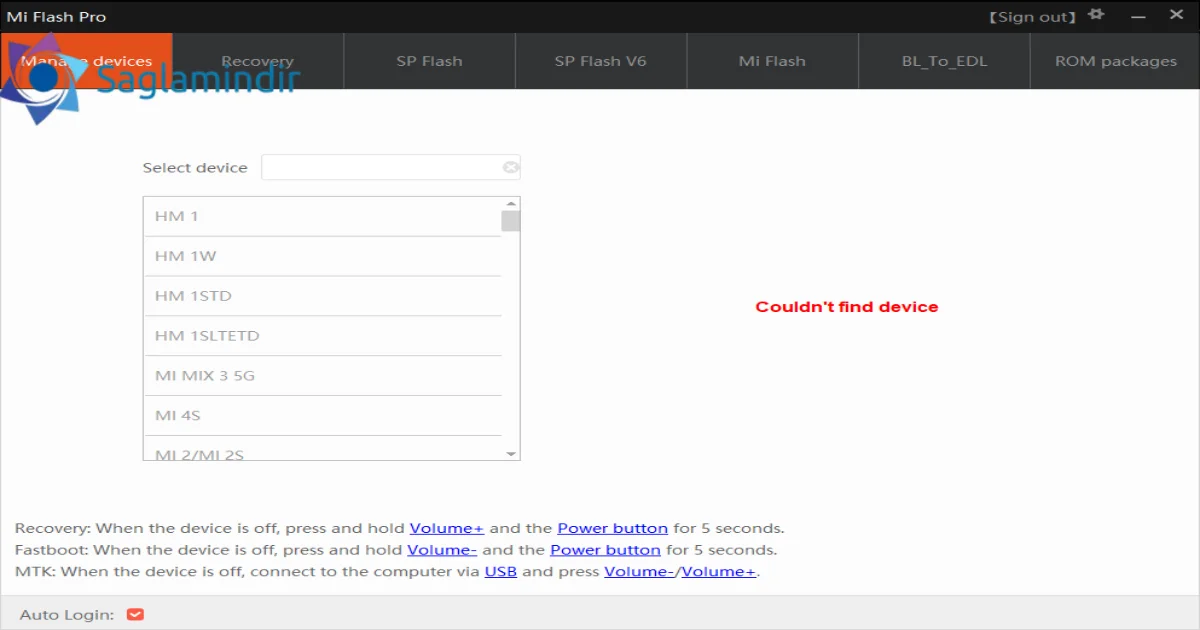Open the Volume- link in Fastboot instructions
Image resolution: width=1200 pixels, height=630 pixels.
coord(442,550)
